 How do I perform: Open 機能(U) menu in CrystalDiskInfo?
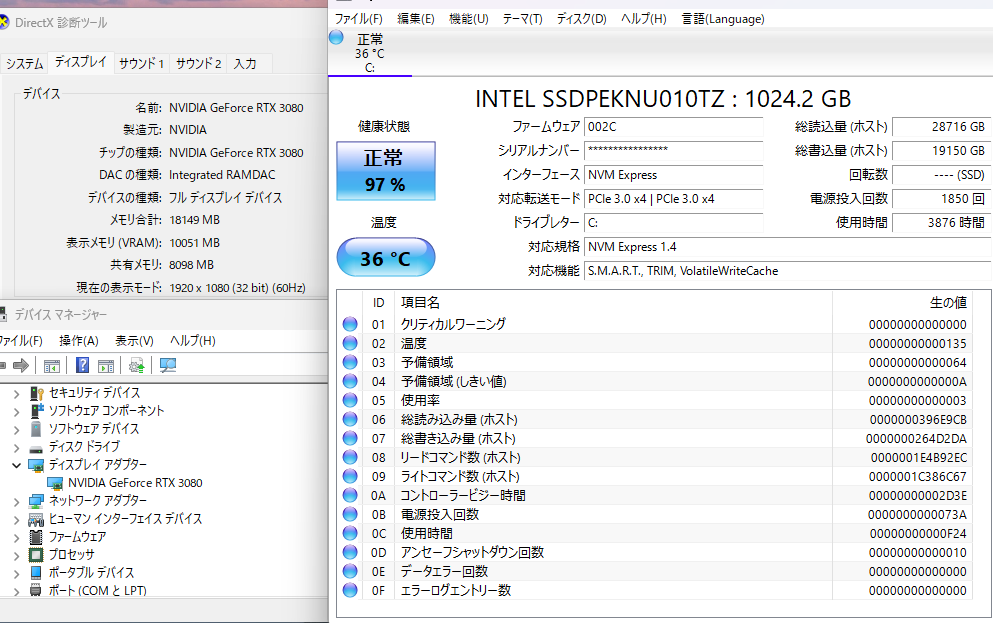(x=469, y=19)
